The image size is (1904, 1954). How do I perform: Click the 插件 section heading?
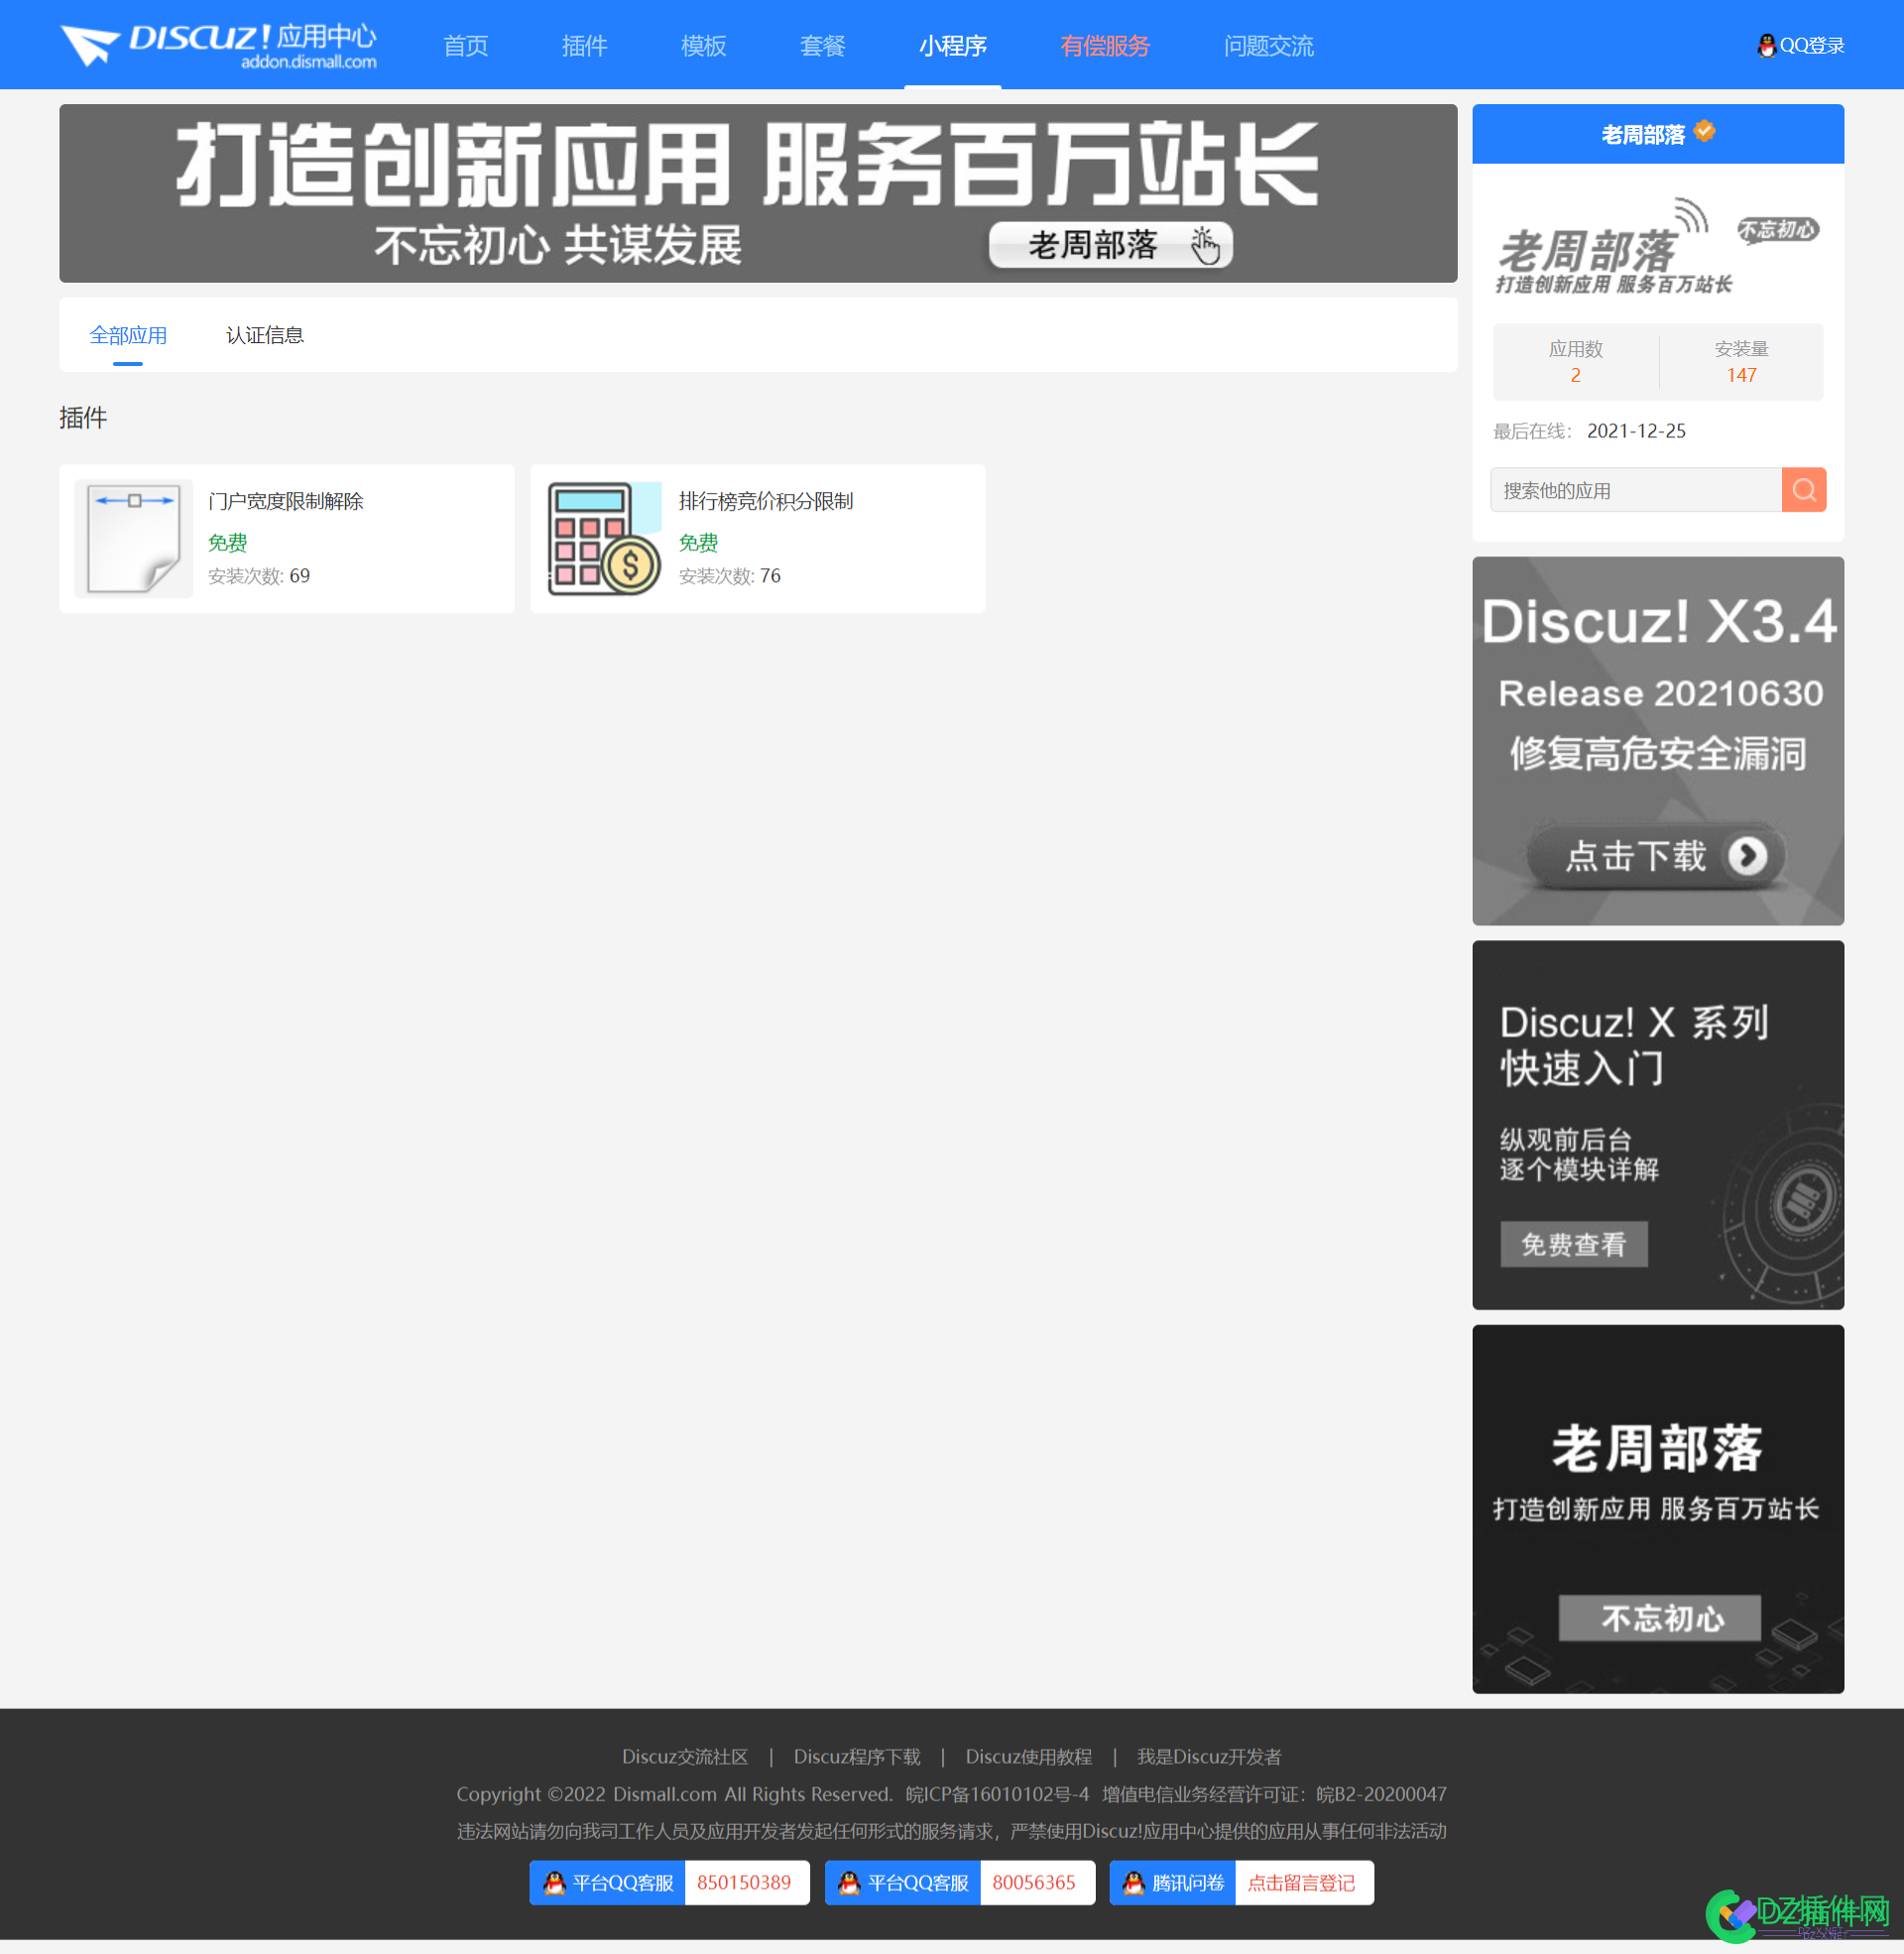tap(83, 418)
